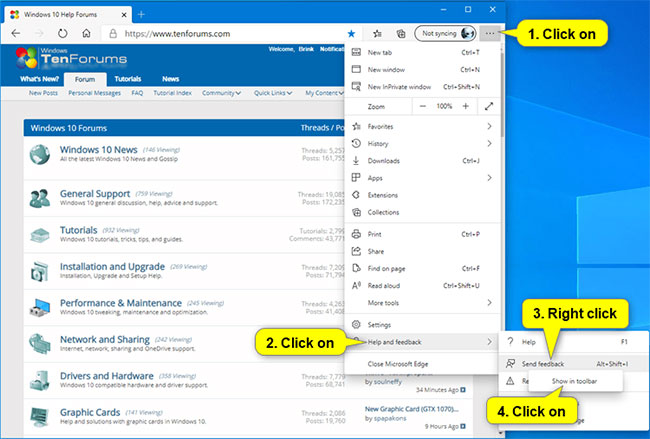Expand the Quick Links dropdown
Image resolution: width=650 pixels, height=439 pixels.
point(273,93)
